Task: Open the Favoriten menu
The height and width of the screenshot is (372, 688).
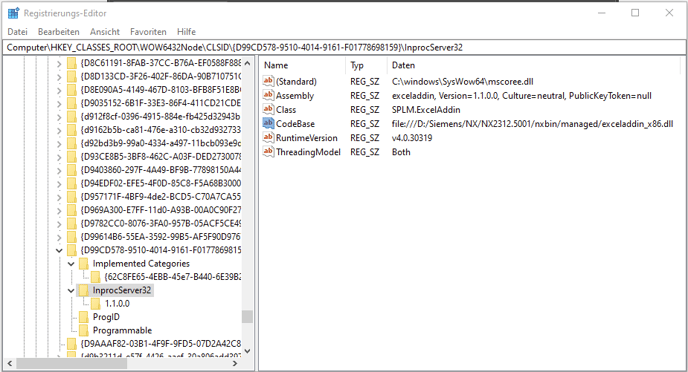Action: tap(148, 32)
